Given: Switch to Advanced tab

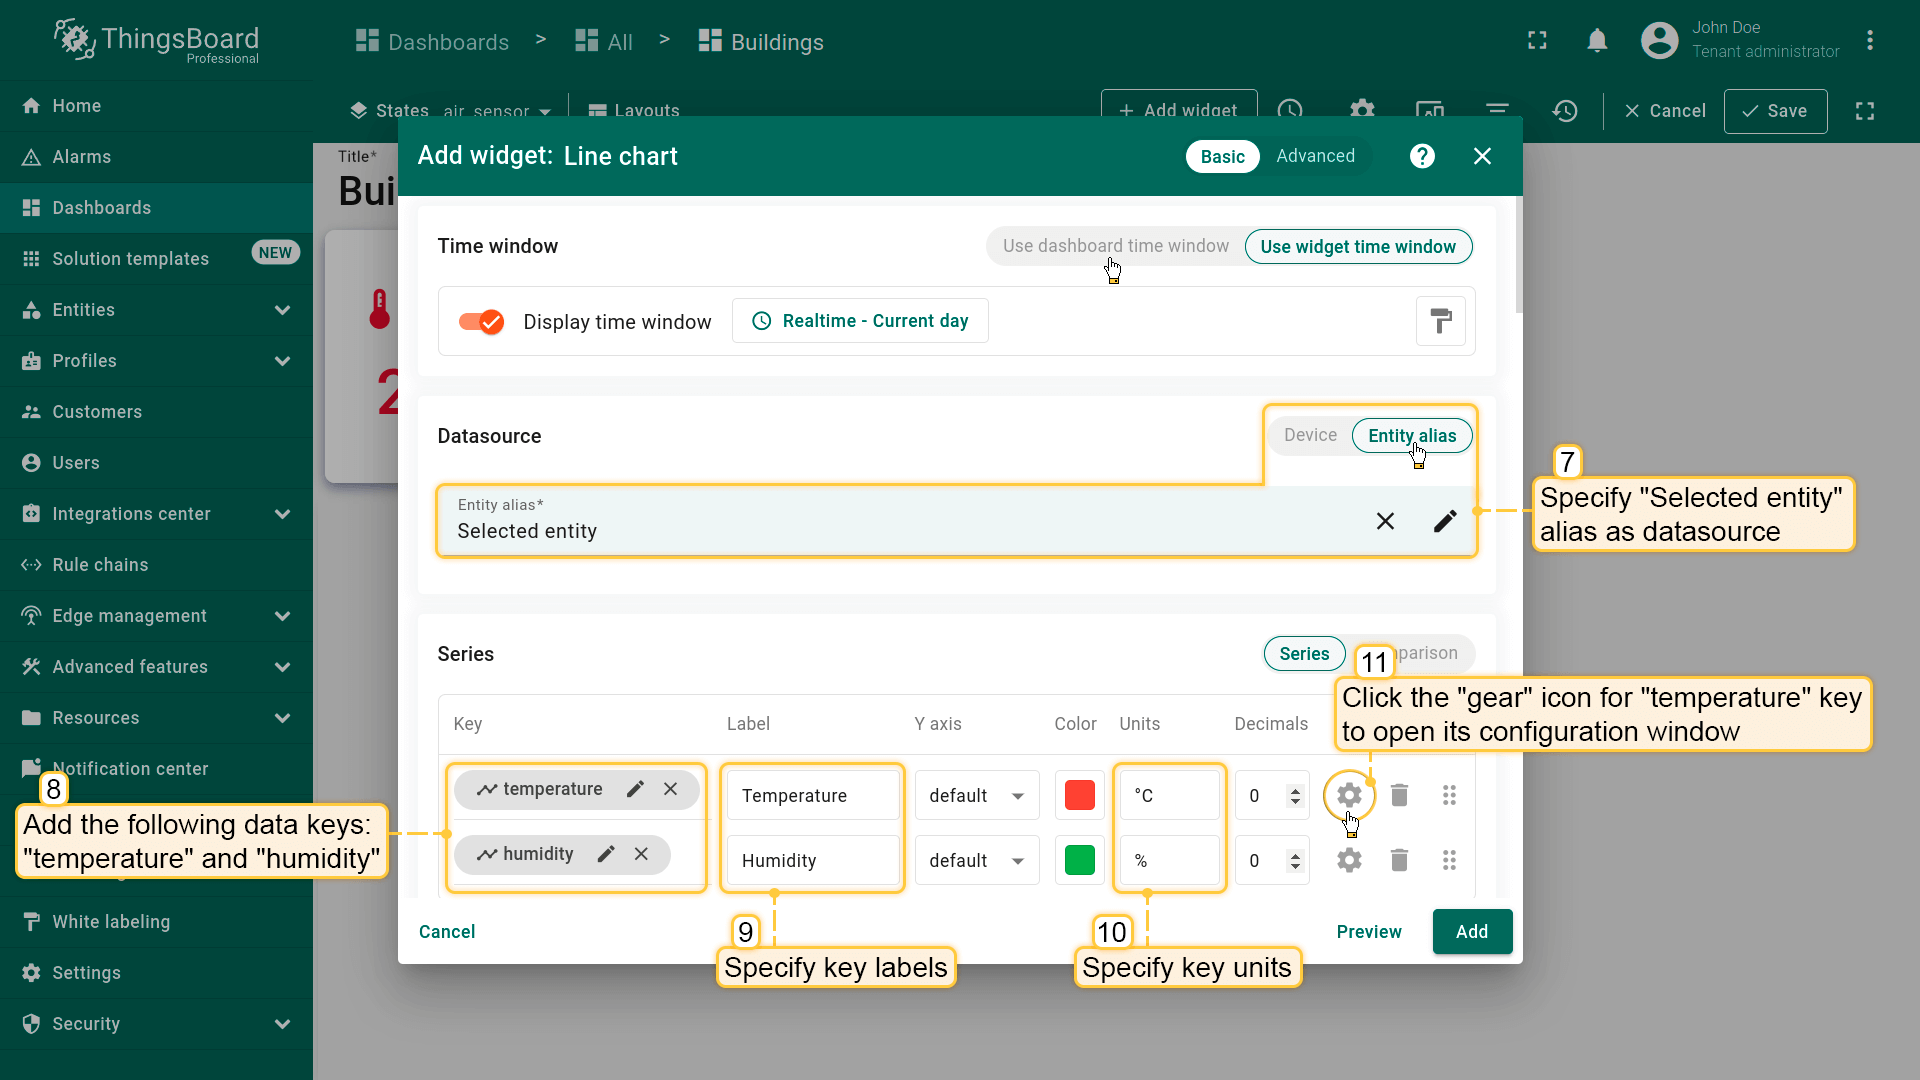Looking at the screenshot, I should point(1315,156).
